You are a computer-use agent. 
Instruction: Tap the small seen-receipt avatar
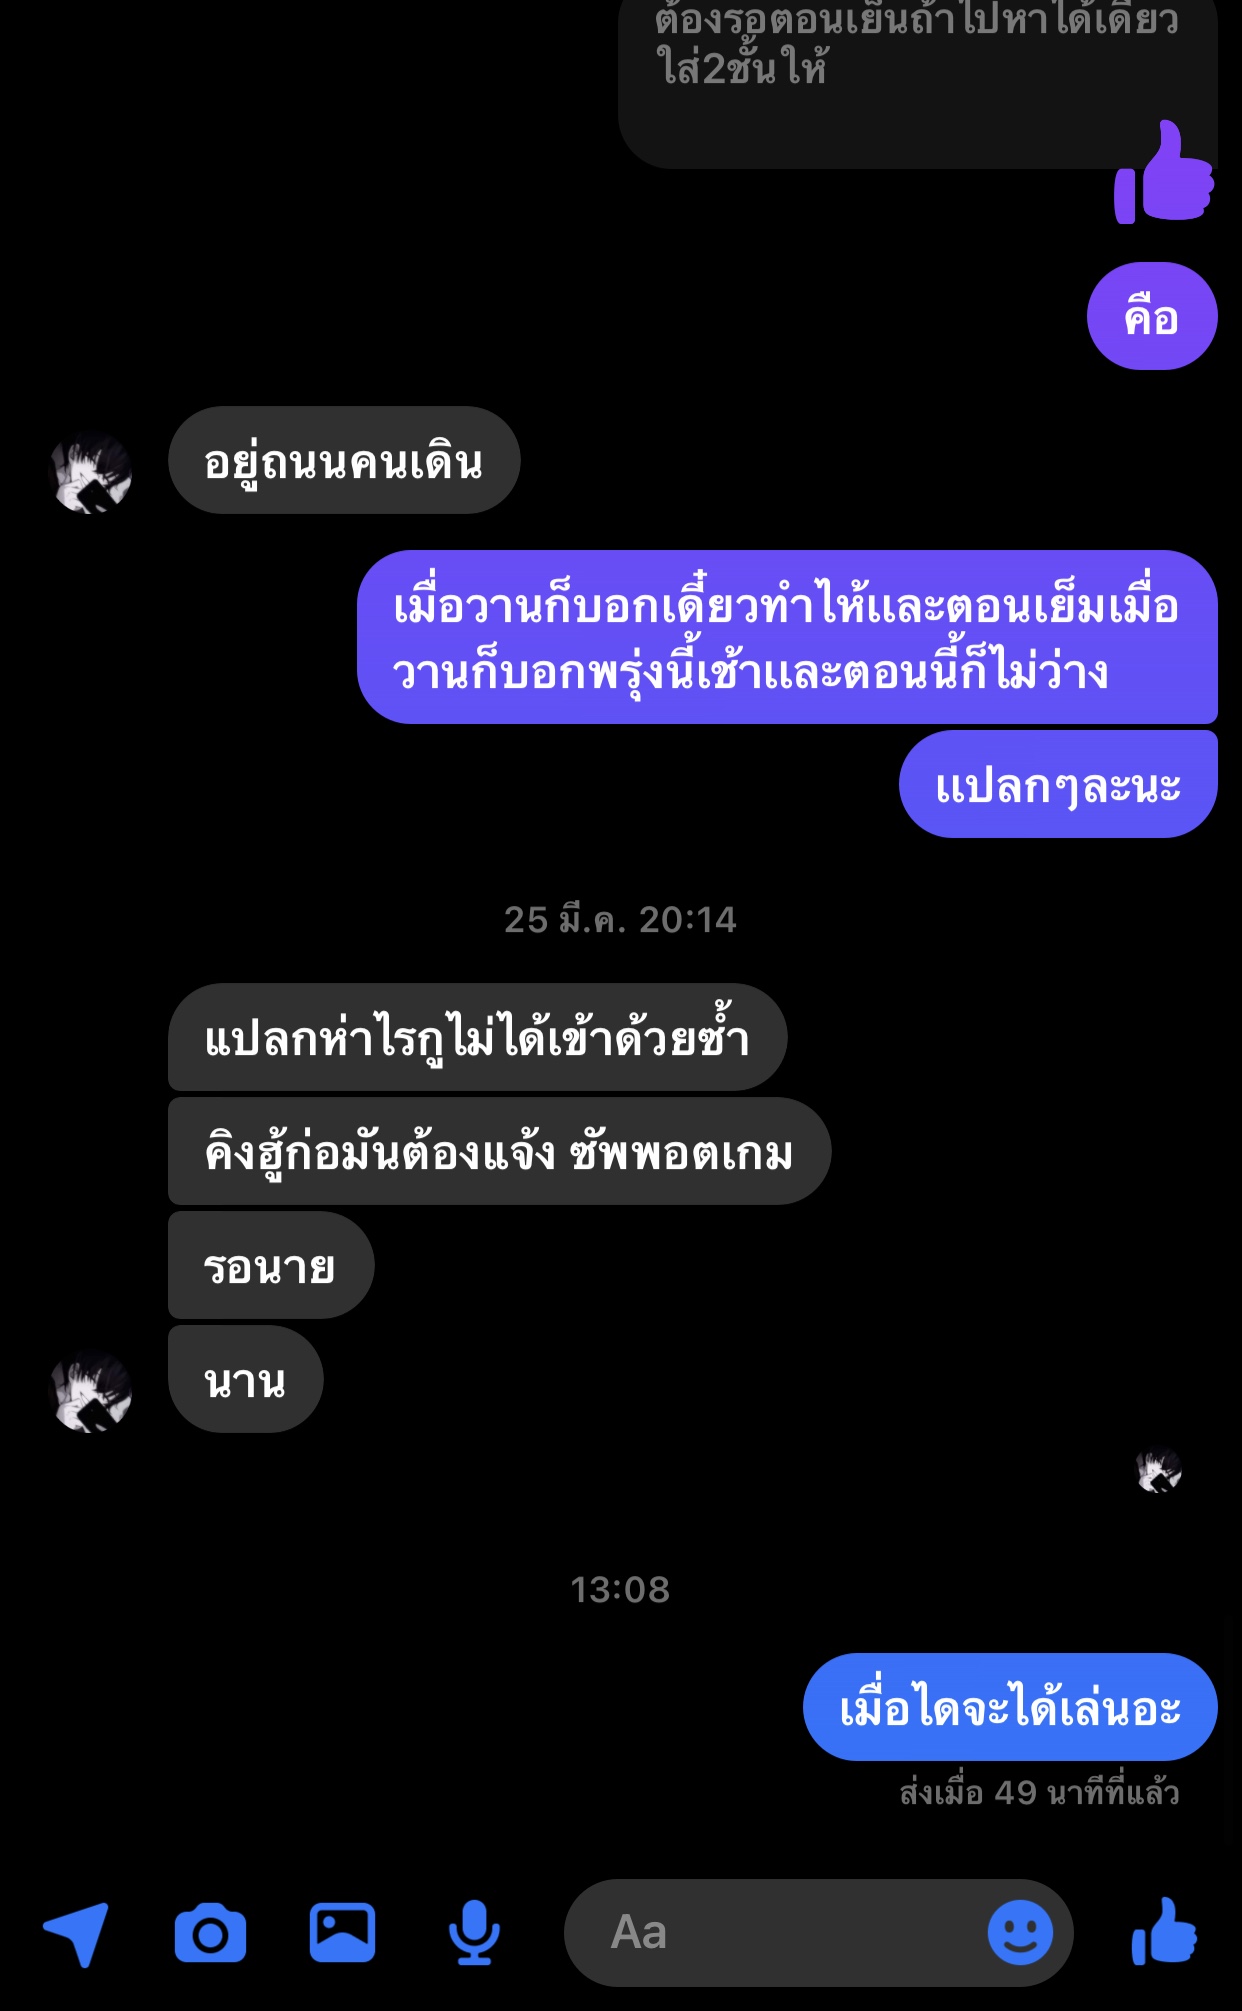click(x=1159, y=1471)
